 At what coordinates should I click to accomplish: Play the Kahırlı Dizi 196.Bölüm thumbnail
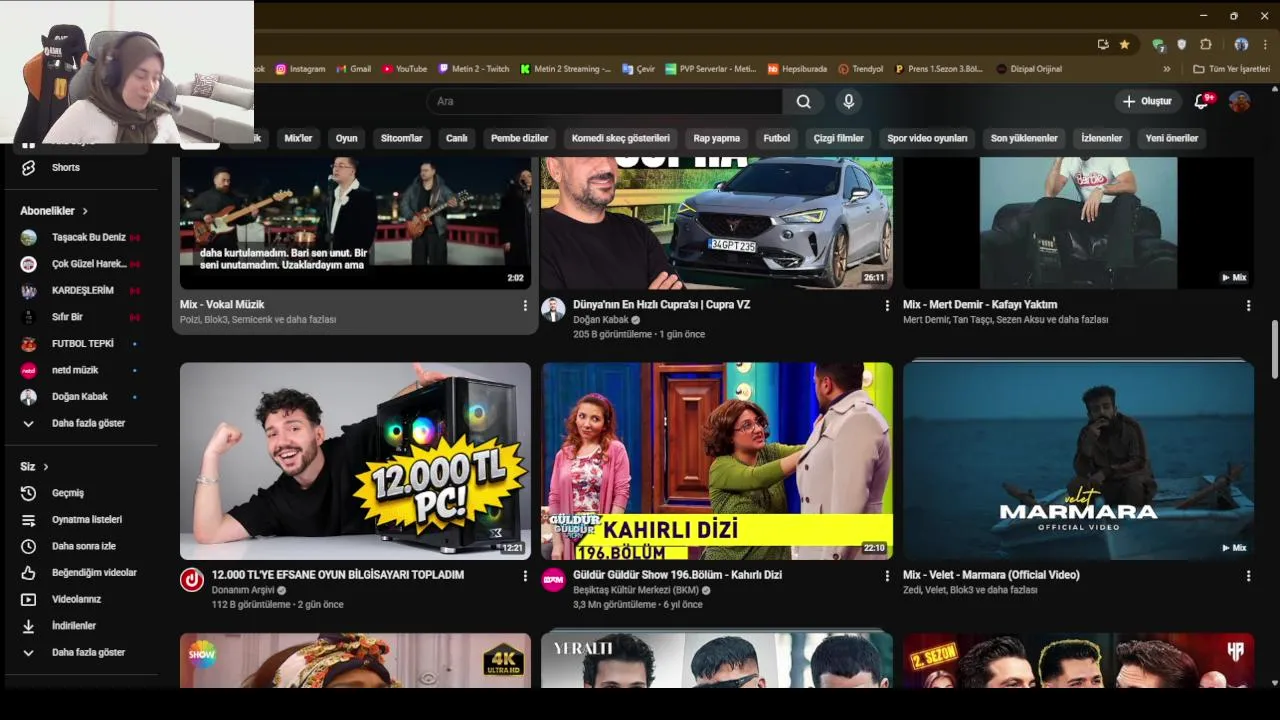717,461
